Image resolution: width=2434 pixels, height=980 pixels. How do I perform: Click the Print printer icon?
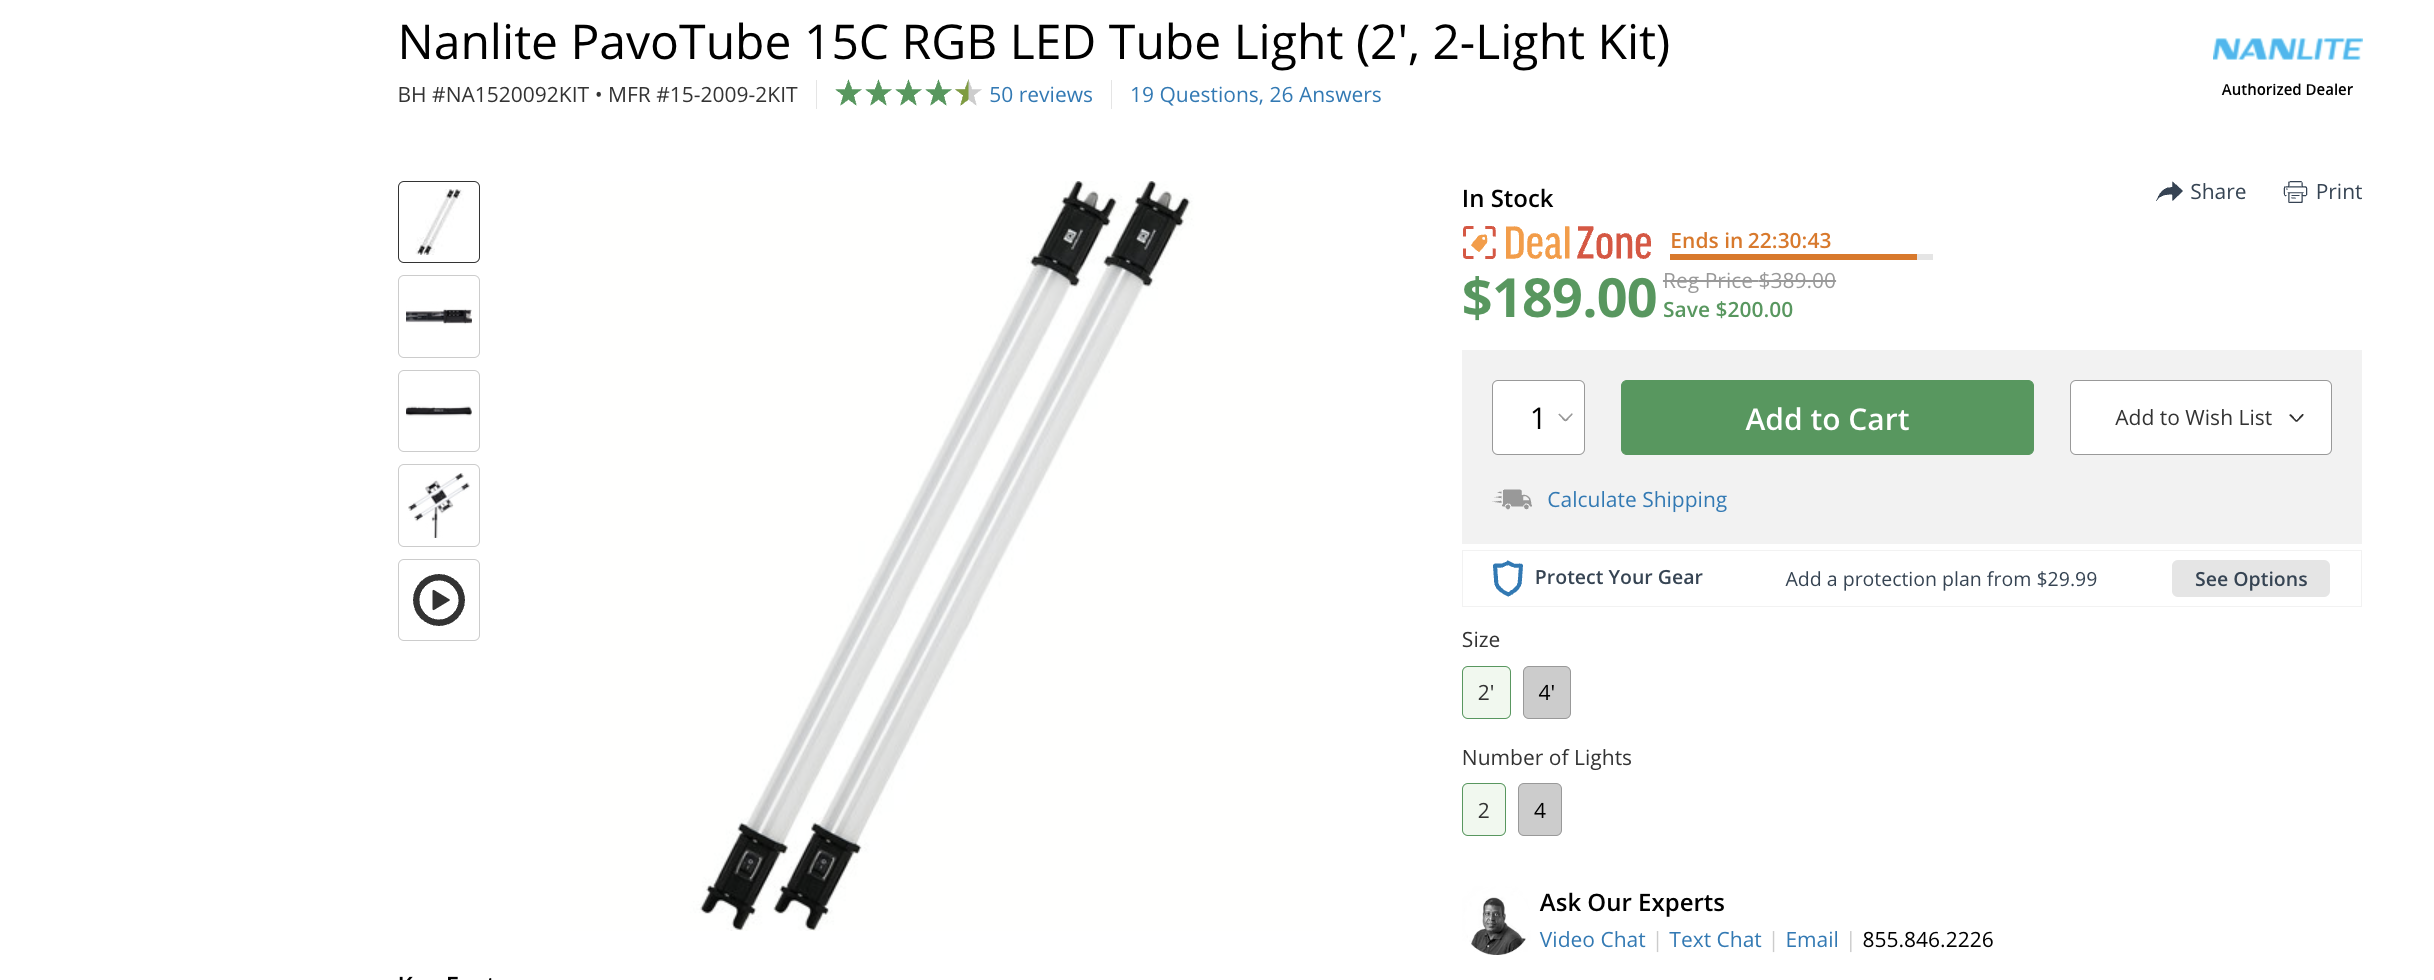tap(2295, 192)
